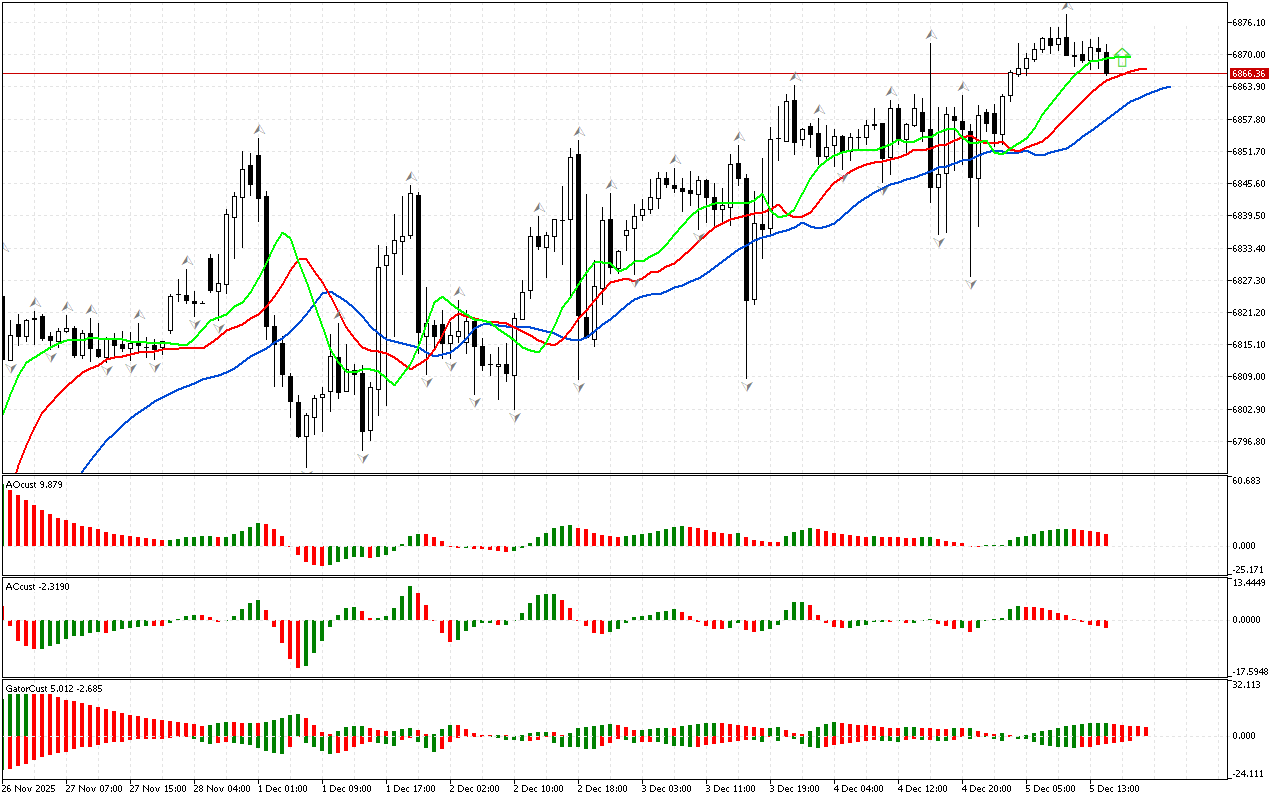1280x800 pixels.
Task: Click the 60.683 value on the AOcust scale
Action: (1247, 481)
